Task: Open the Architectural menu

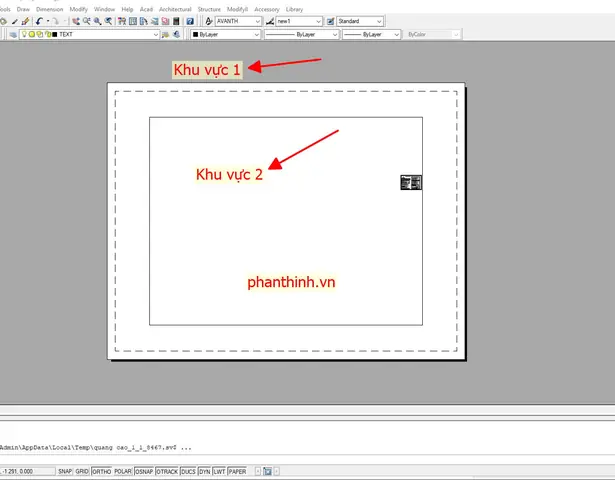Action: click(175, 9)
